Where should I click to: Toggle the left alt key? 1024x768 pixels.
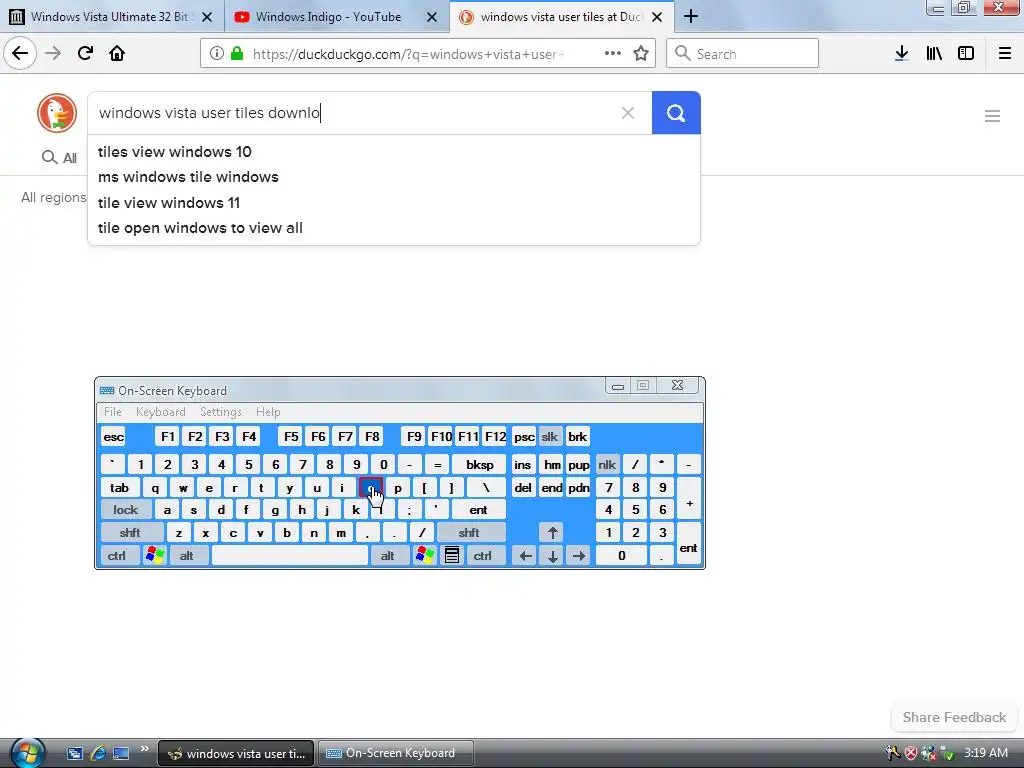pyautogui.click(x=187, y=556)
